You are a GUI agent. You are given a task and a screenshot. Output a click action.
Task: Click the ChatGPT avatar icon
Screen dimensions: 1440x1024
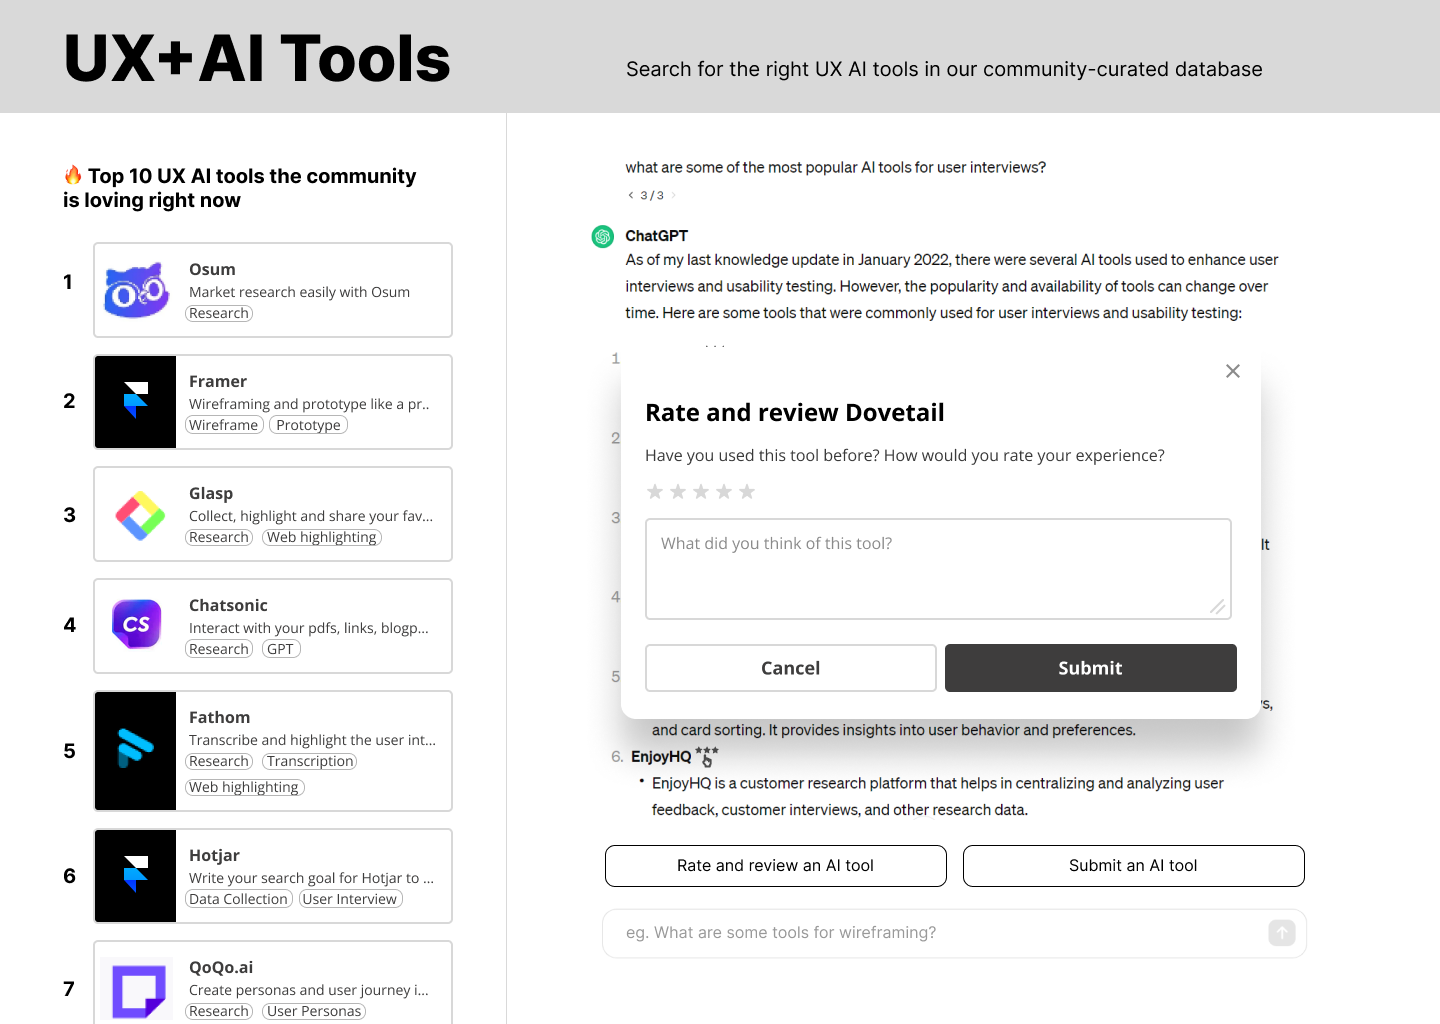[x=602, y=236]
